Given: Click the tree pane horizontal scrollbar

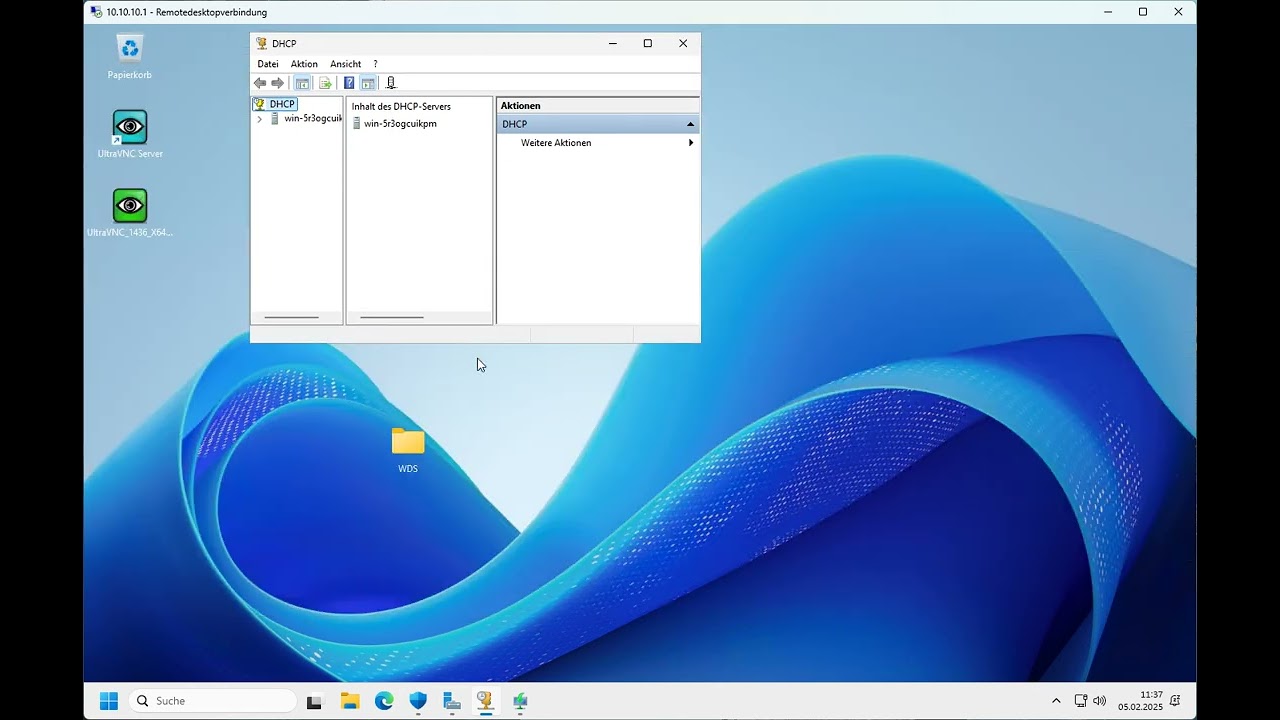Looking at the screenshot, I should point(291,318).
